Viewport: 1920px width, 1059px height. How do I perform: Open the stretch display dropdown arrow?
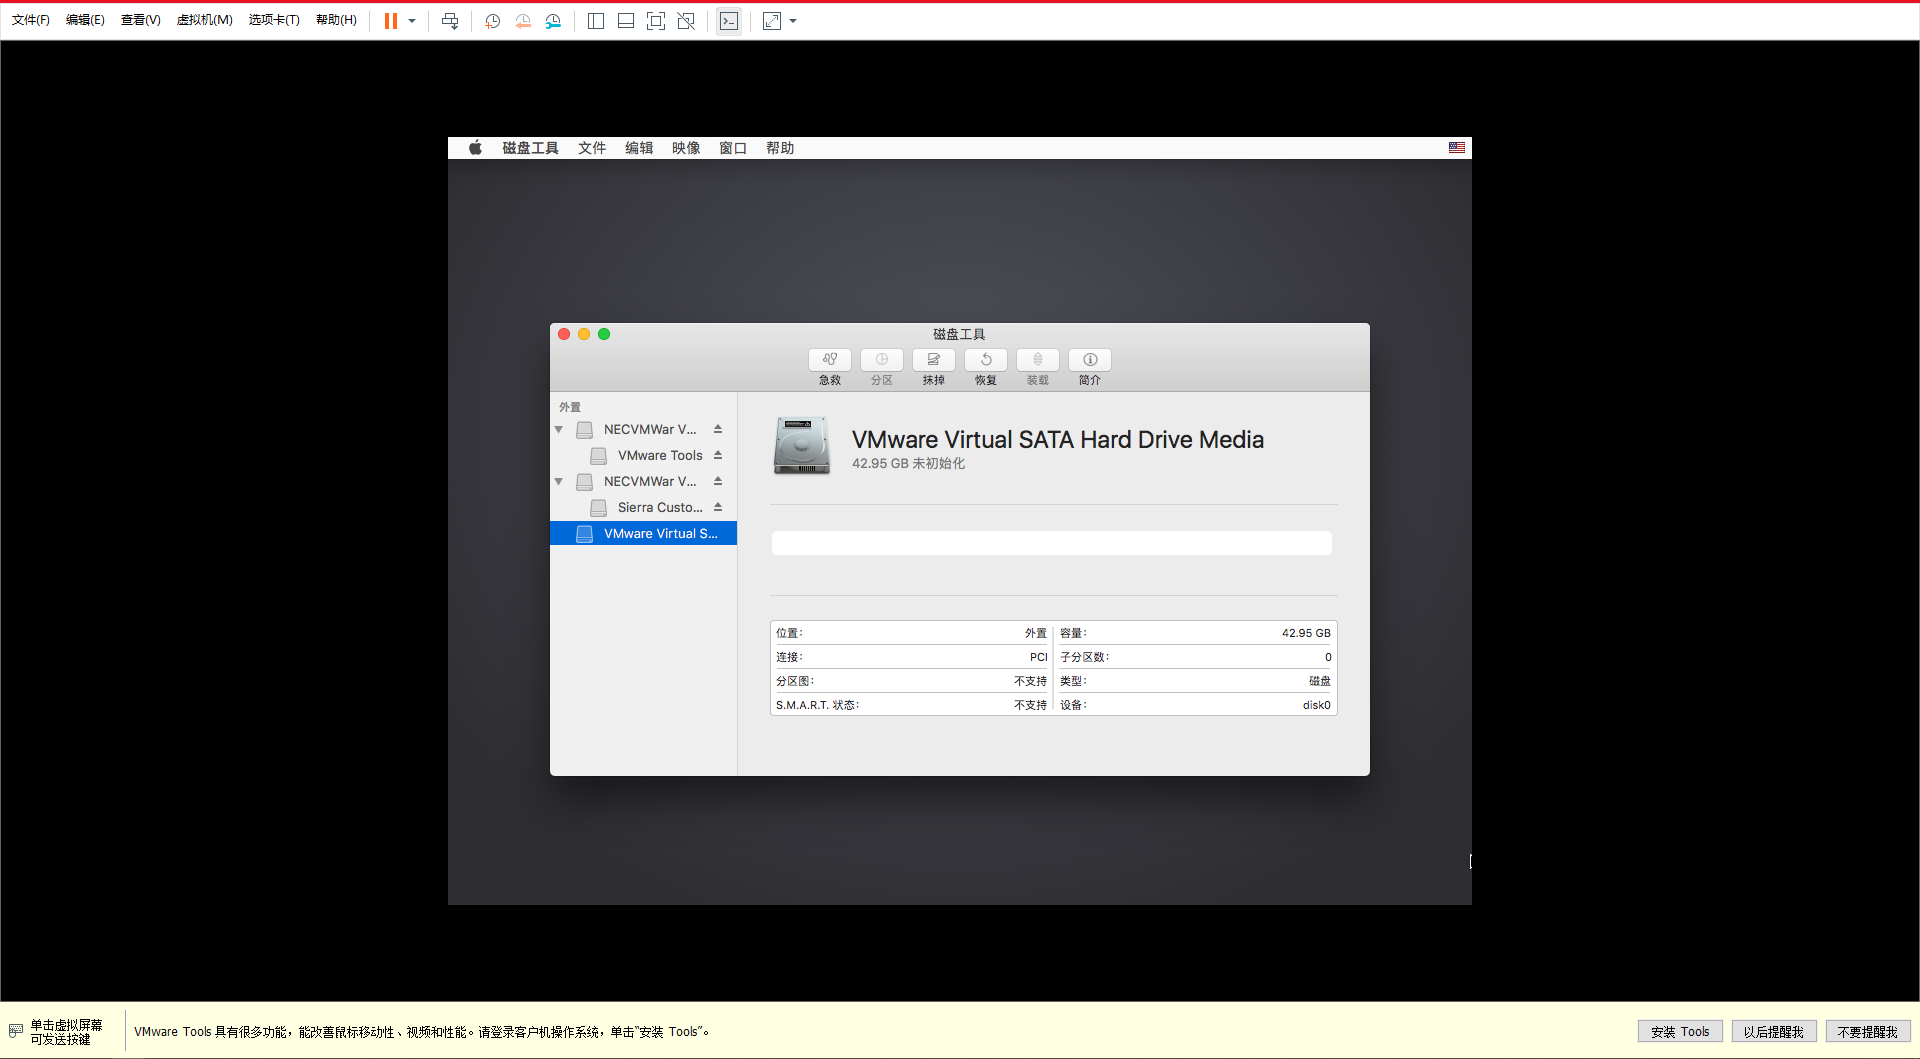click(x=793, y=21)
